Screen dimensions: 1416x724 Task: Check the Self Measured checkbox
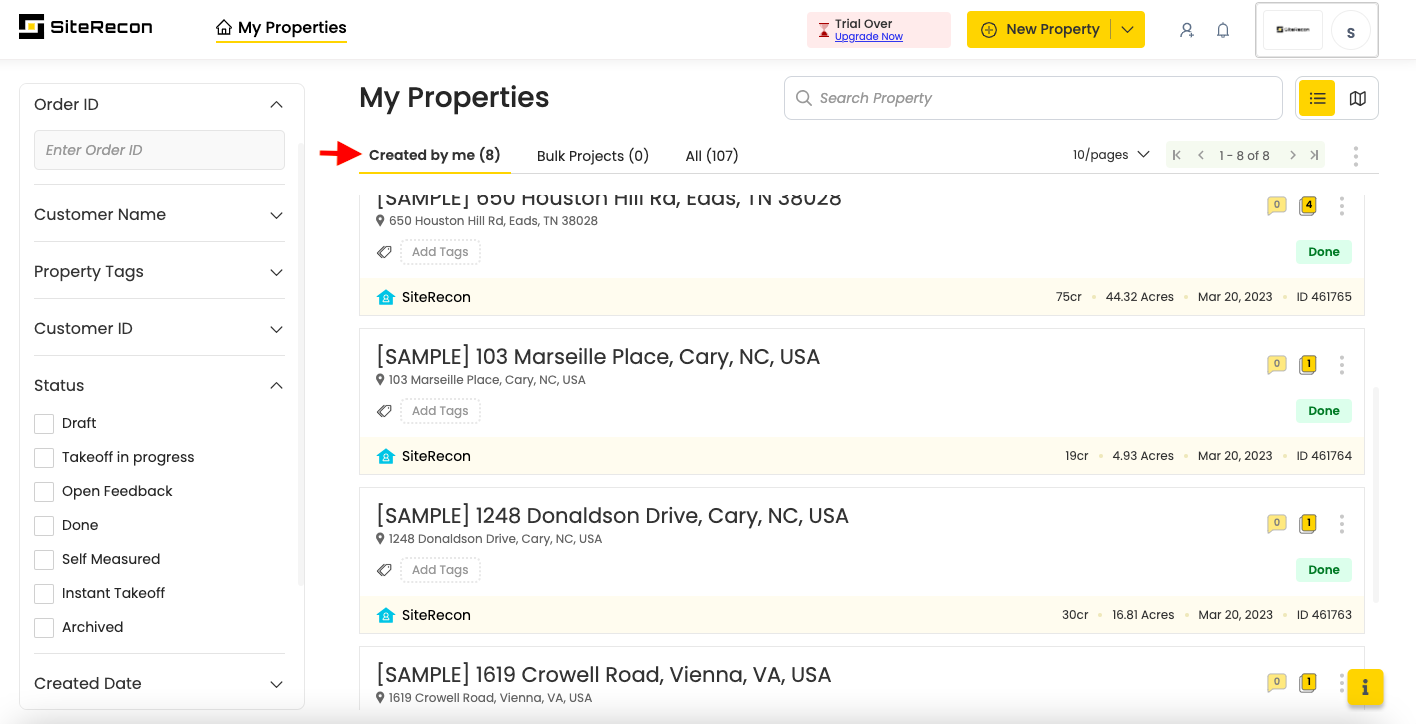click(x=44, y=560)
